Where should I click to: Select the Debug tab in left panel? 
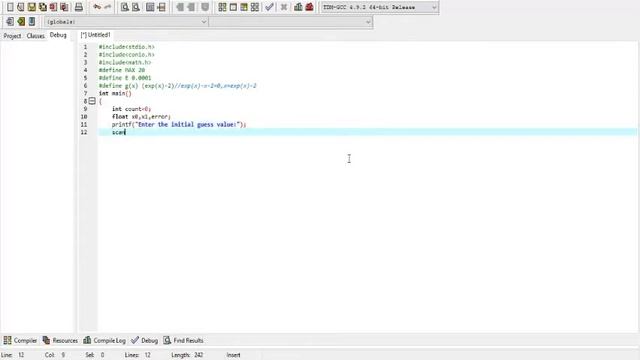(x=58, y=35)
